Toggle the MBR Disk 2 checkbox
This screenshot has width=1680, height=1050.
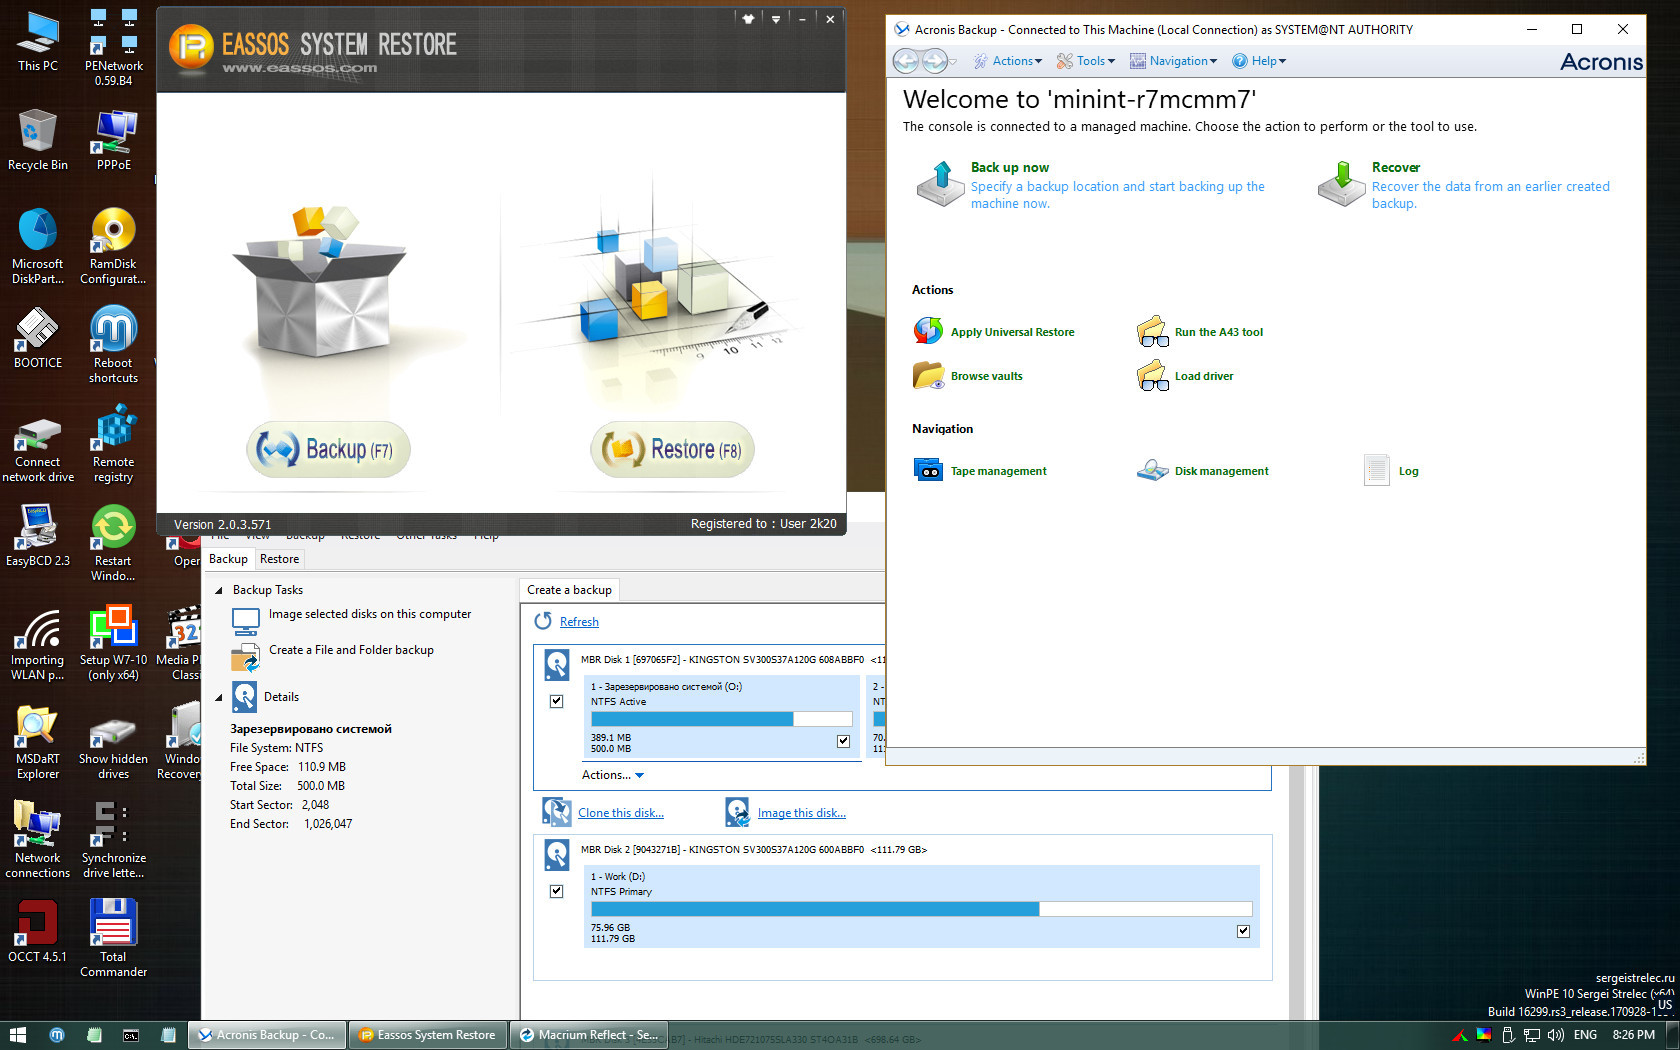pos(556,891)
